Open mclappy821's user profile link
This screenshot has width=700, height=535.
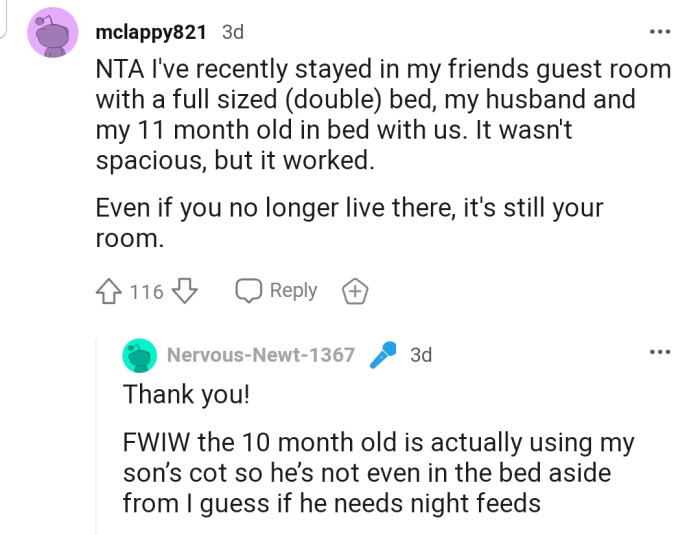(151, 32)
